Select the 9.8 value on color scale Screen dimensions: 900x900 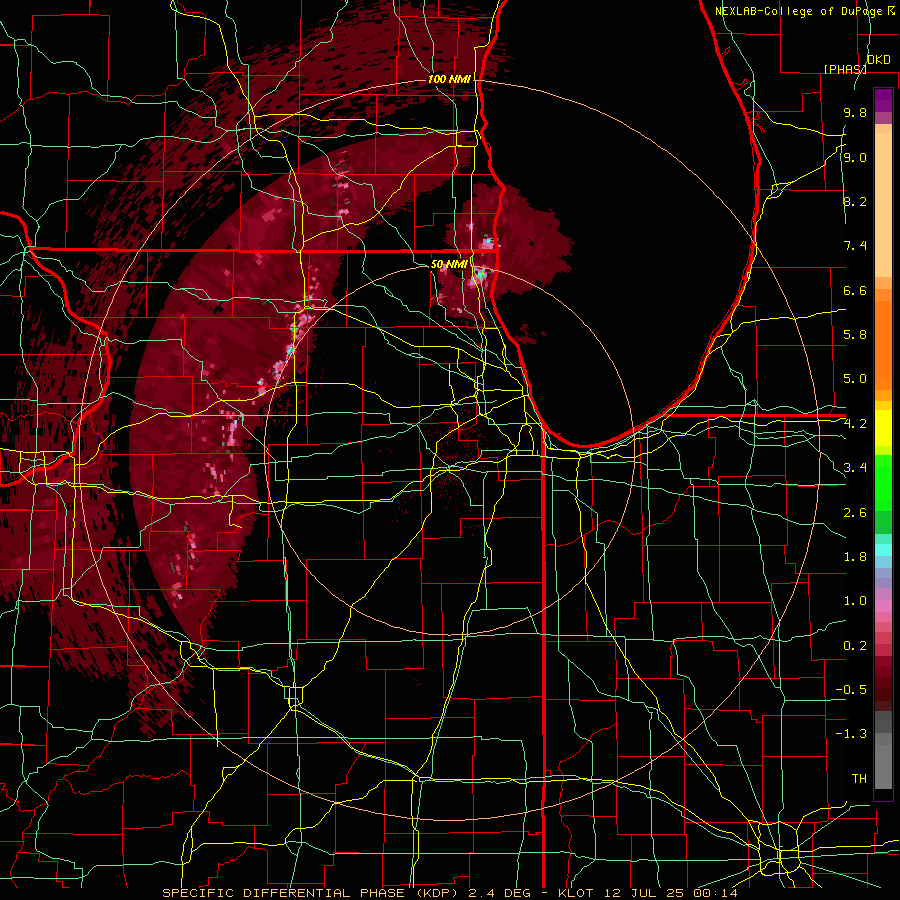pos(855,113)
